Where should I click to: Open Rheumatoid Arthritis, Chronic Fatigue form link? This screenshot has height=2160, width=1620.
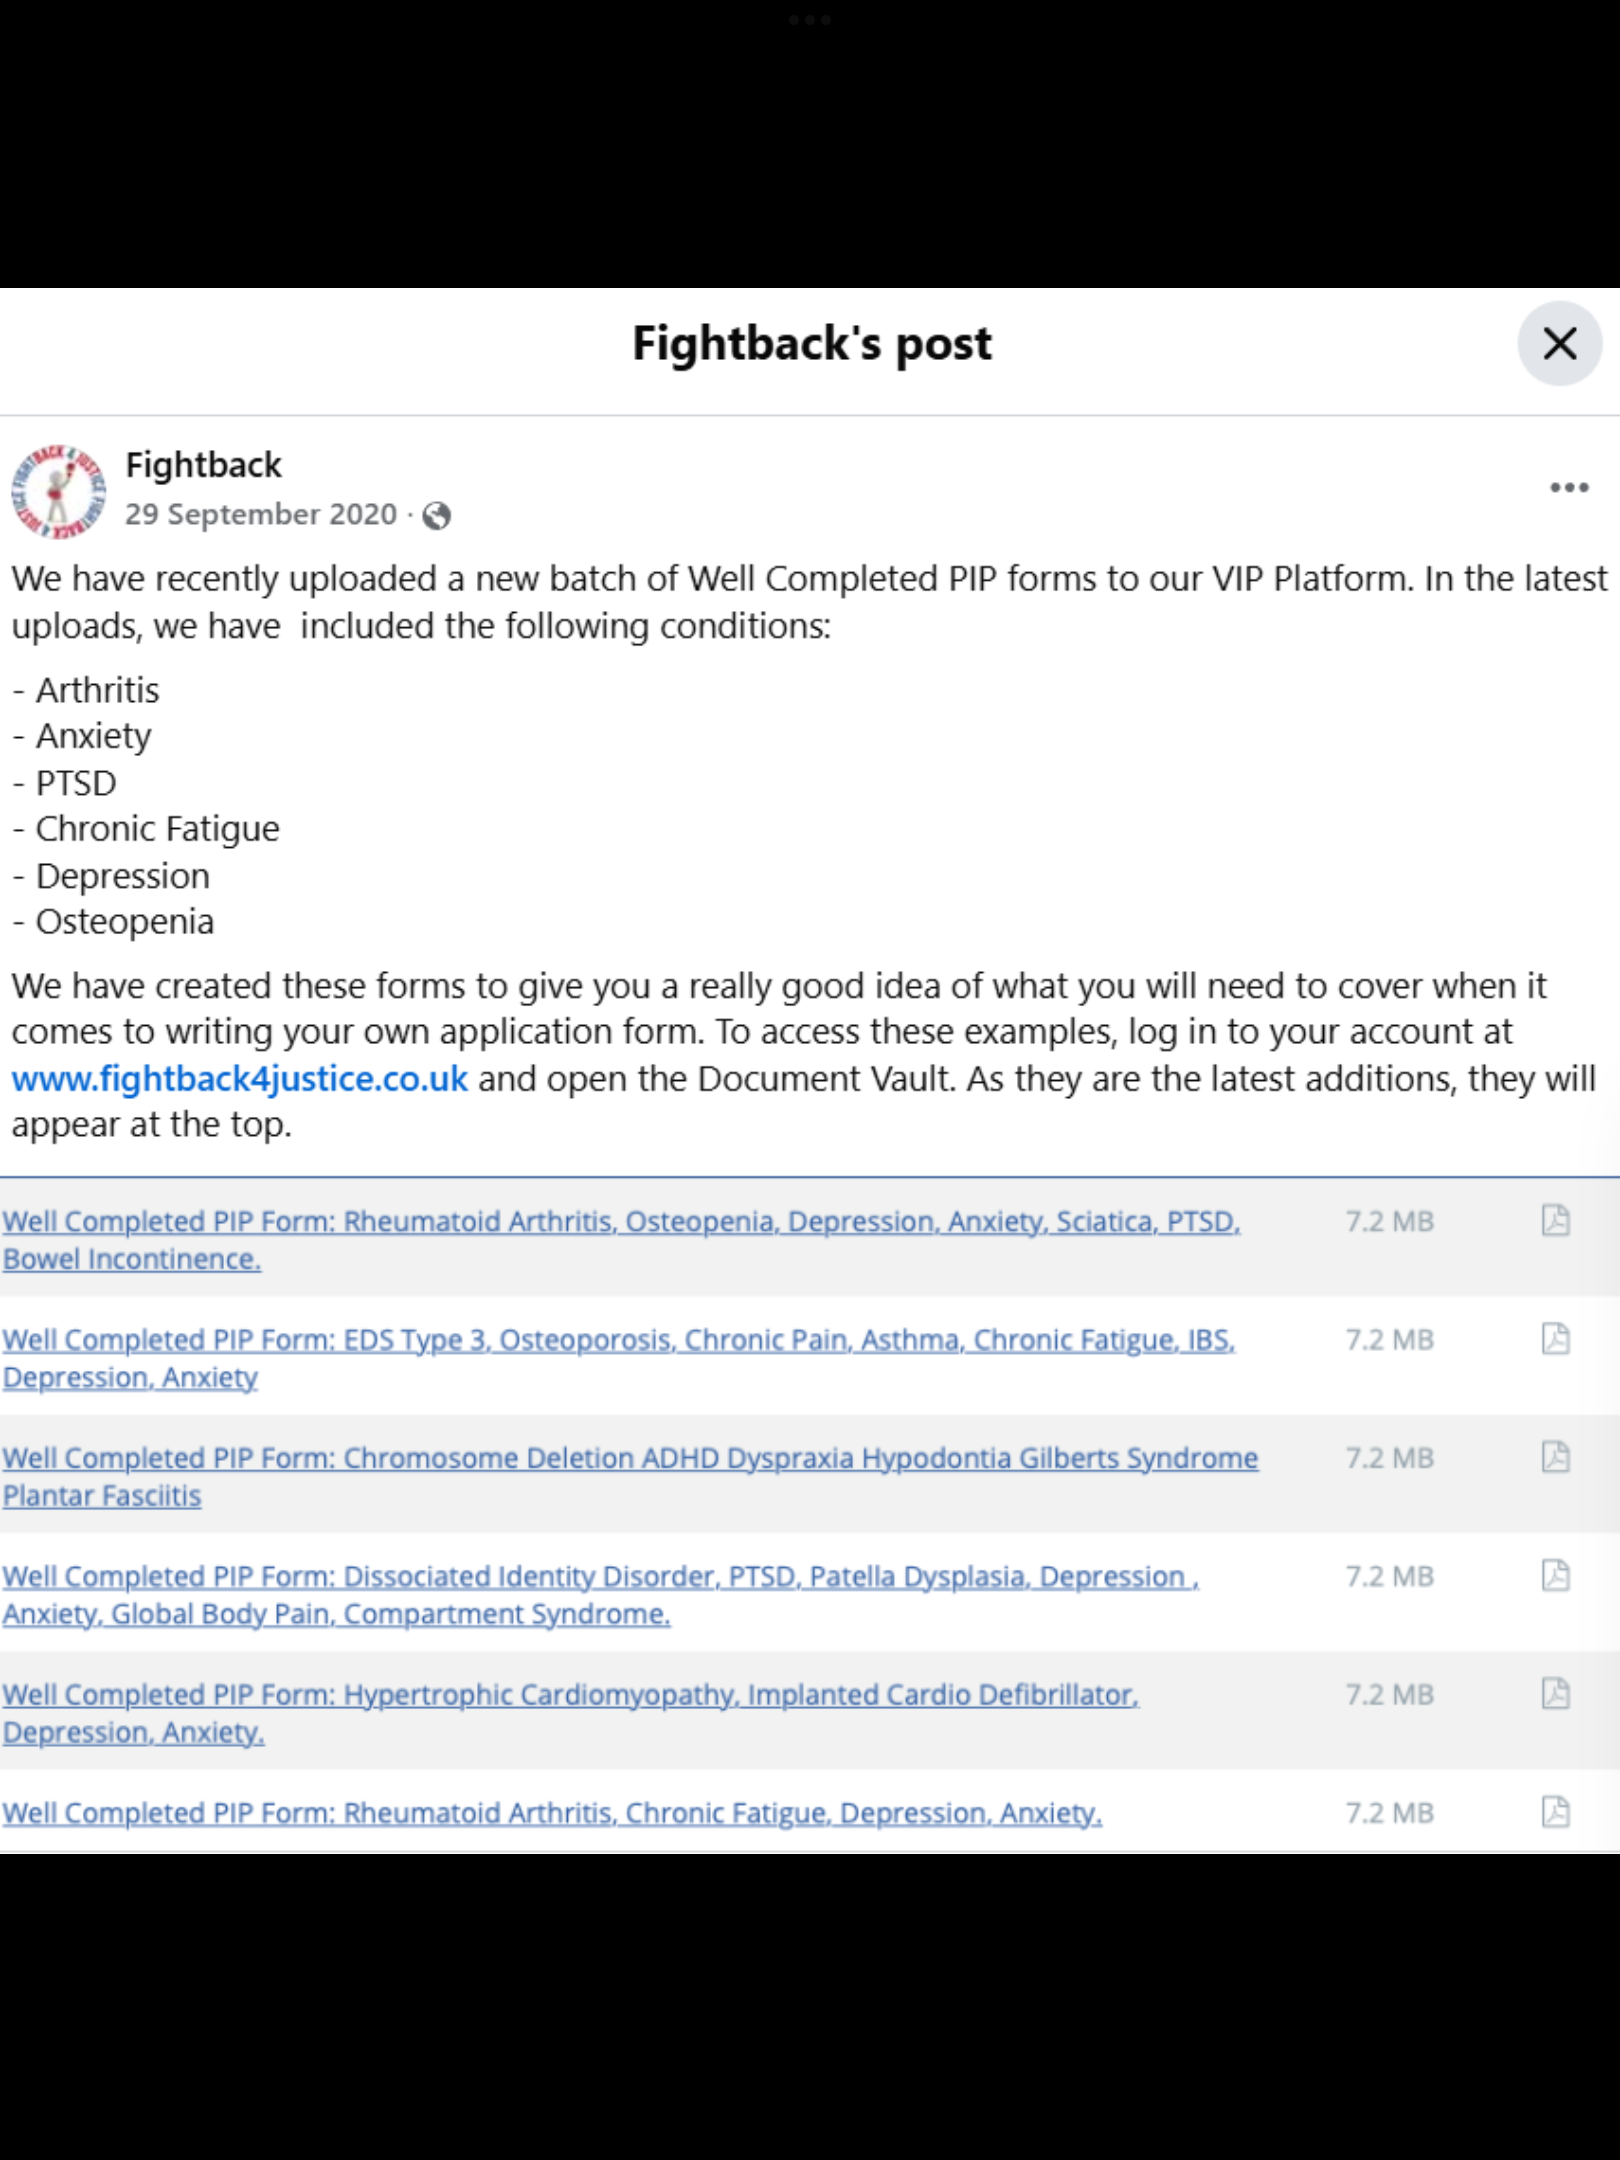pyautogui.click(x=552, y=1813)
